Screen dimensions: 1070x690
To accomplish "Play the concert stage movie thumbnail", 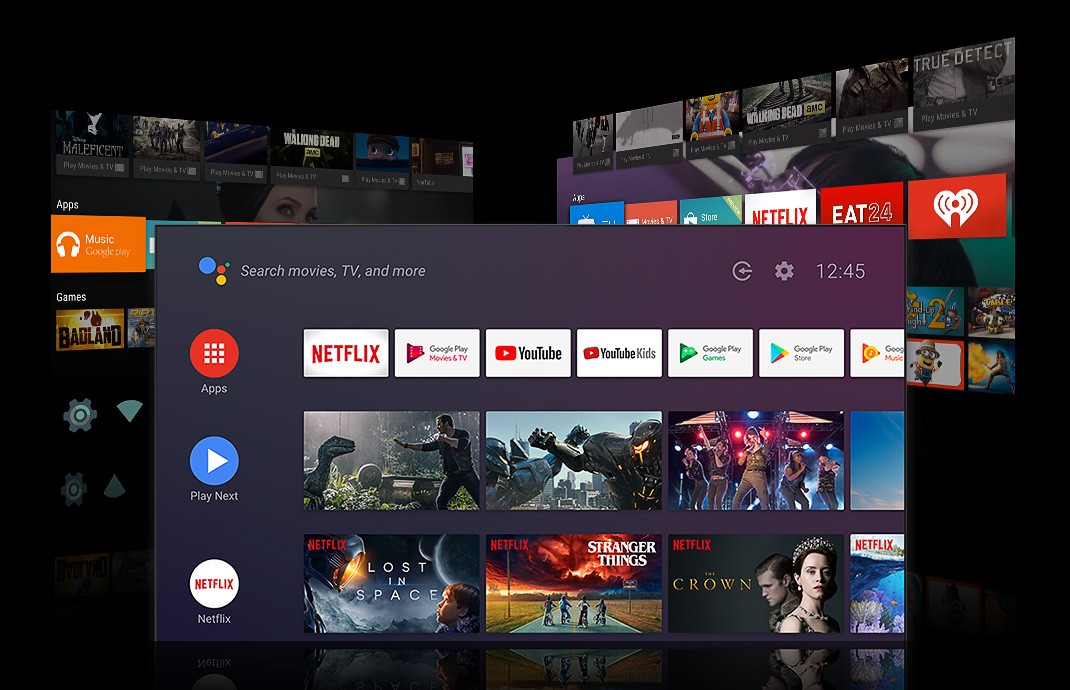I will click(x=756, y=461).
